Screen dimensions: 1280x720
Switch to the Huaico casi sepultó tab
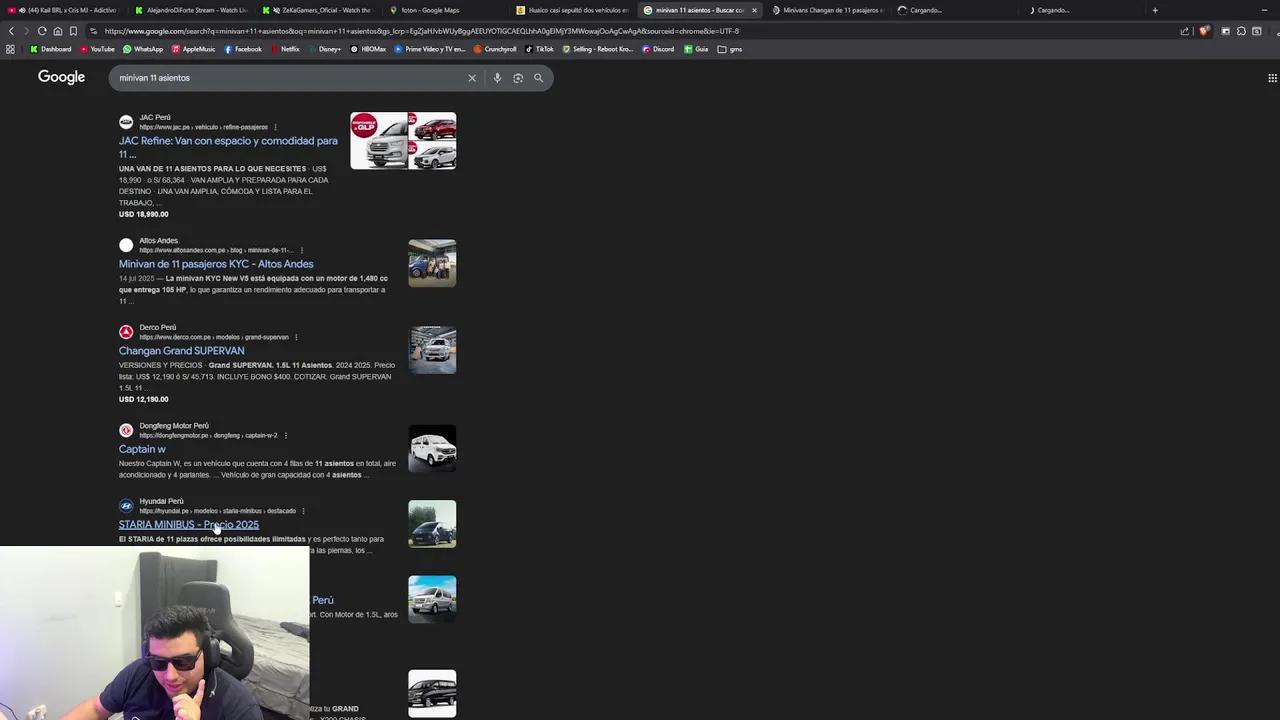pyautogui.click(x=572, y=10)
